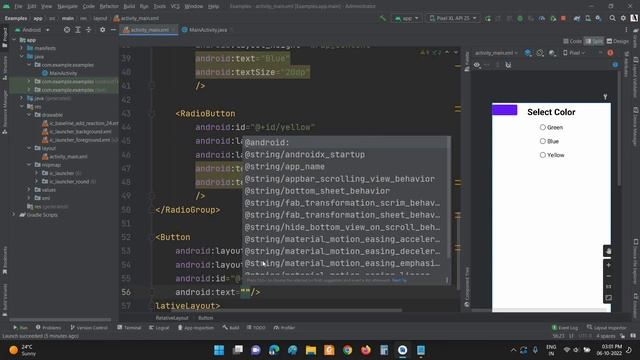The image size is (640, 360).
Task: Toggle the view options eye icon in preview
Action: click(477, 65)
